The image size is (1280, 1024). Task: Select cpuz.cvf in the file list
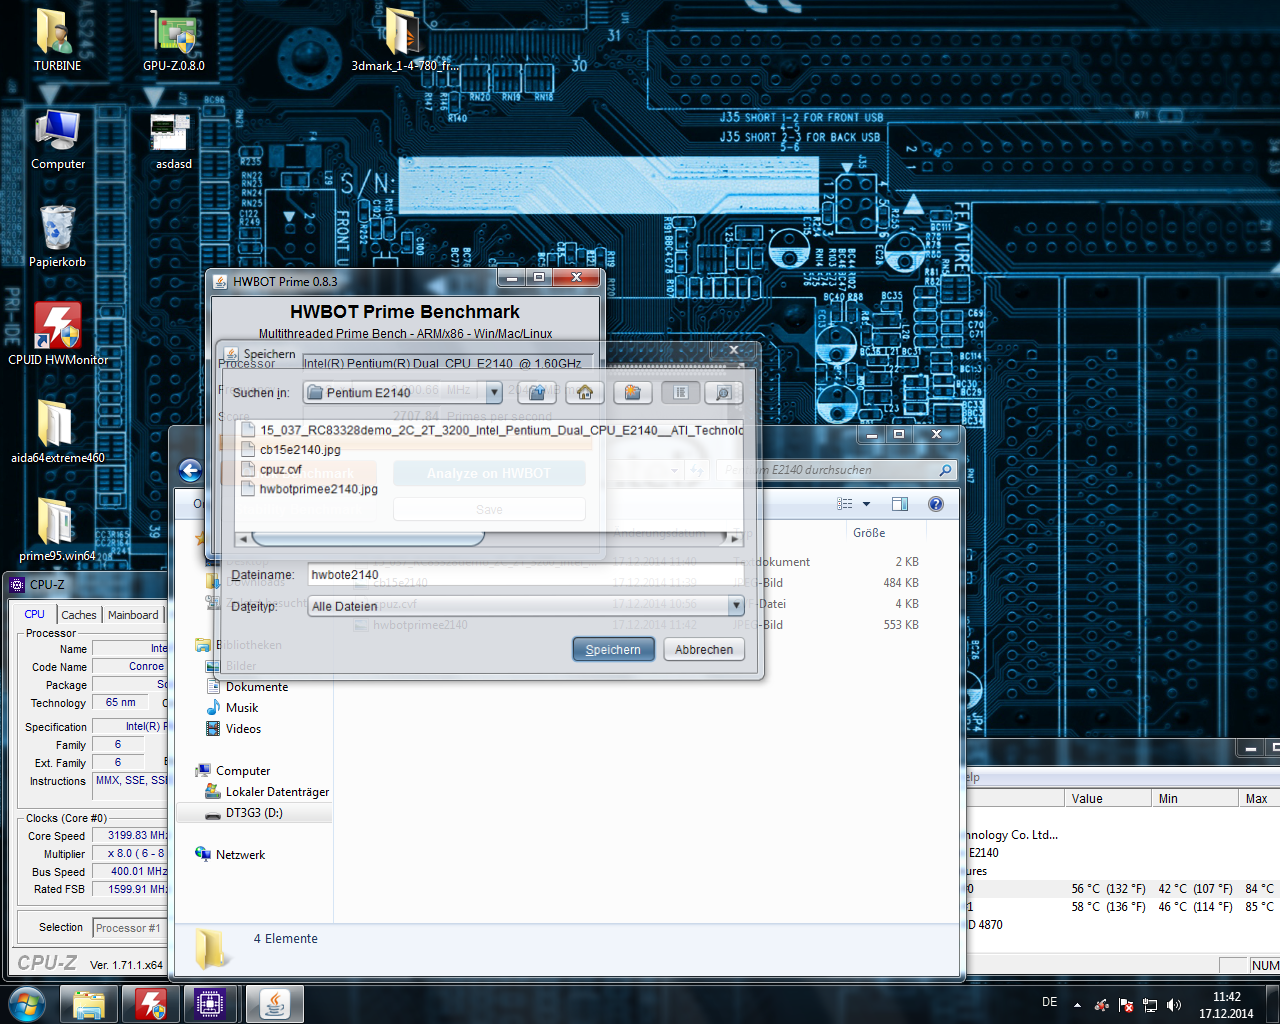coord(281,469)
